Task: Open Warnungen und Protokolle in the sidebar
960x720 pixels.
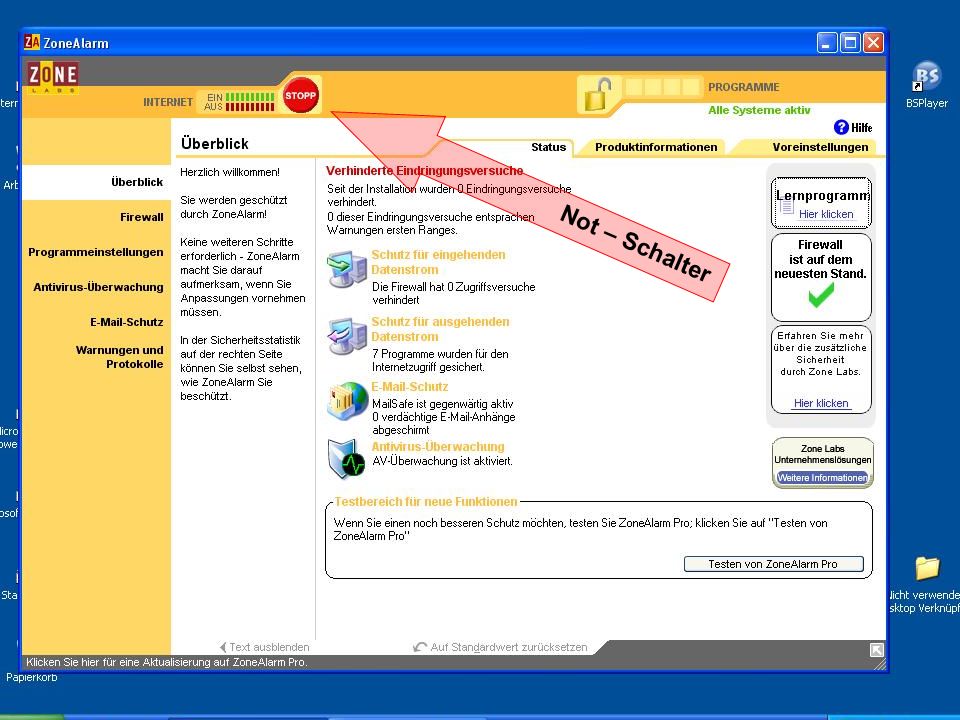Action: tap(119, 357)
